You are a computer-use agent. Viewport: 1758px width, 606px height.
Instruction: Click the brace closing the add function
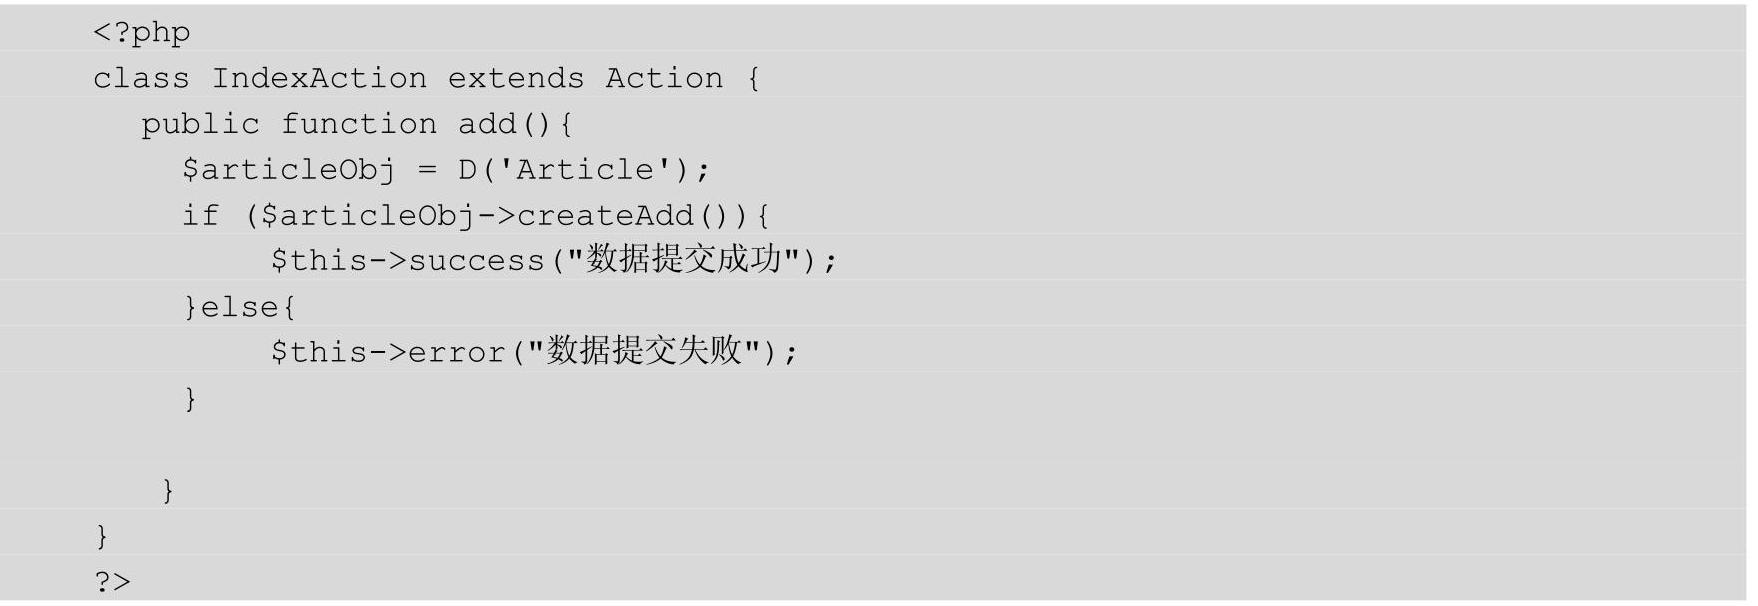click(x=168, y=491)
